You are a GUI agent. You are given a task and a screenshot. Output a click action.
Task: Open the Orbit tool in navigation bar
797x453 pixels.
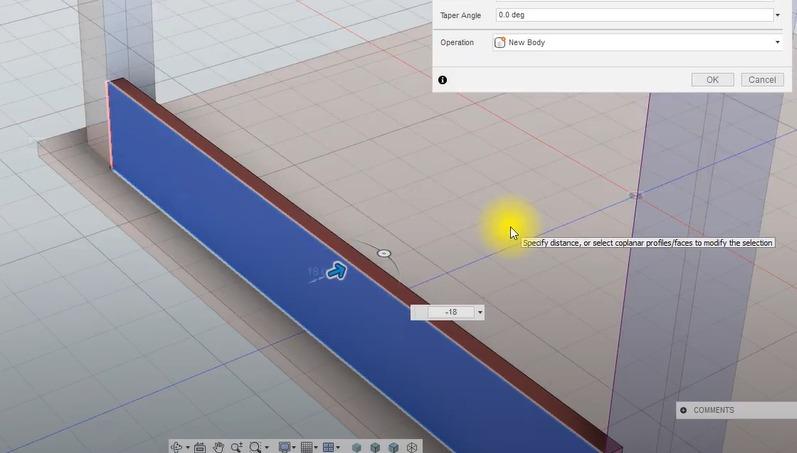click(176, 447)
